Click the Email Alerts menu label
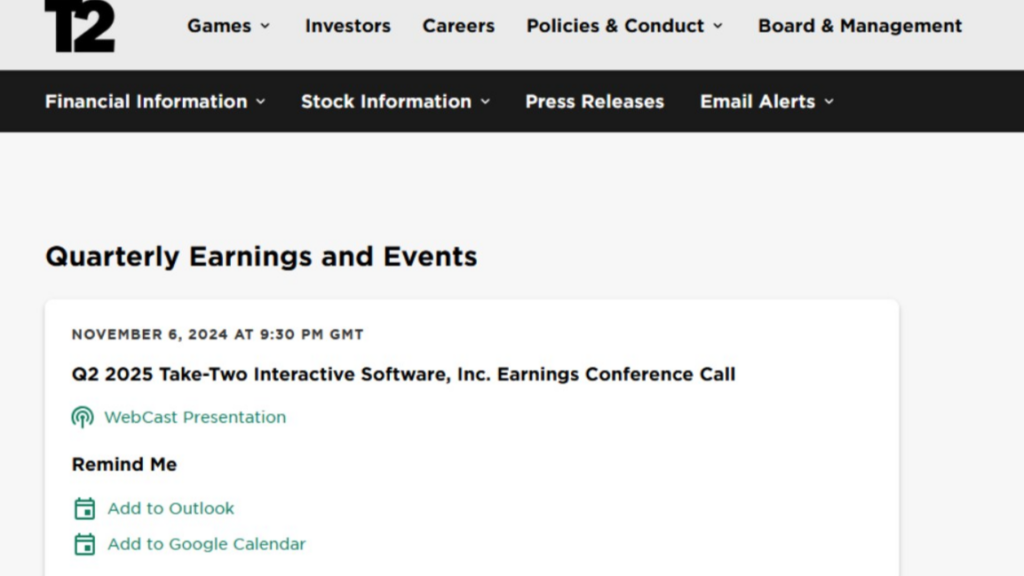The height and width of the screenshot is (576, 1024). 757,101
